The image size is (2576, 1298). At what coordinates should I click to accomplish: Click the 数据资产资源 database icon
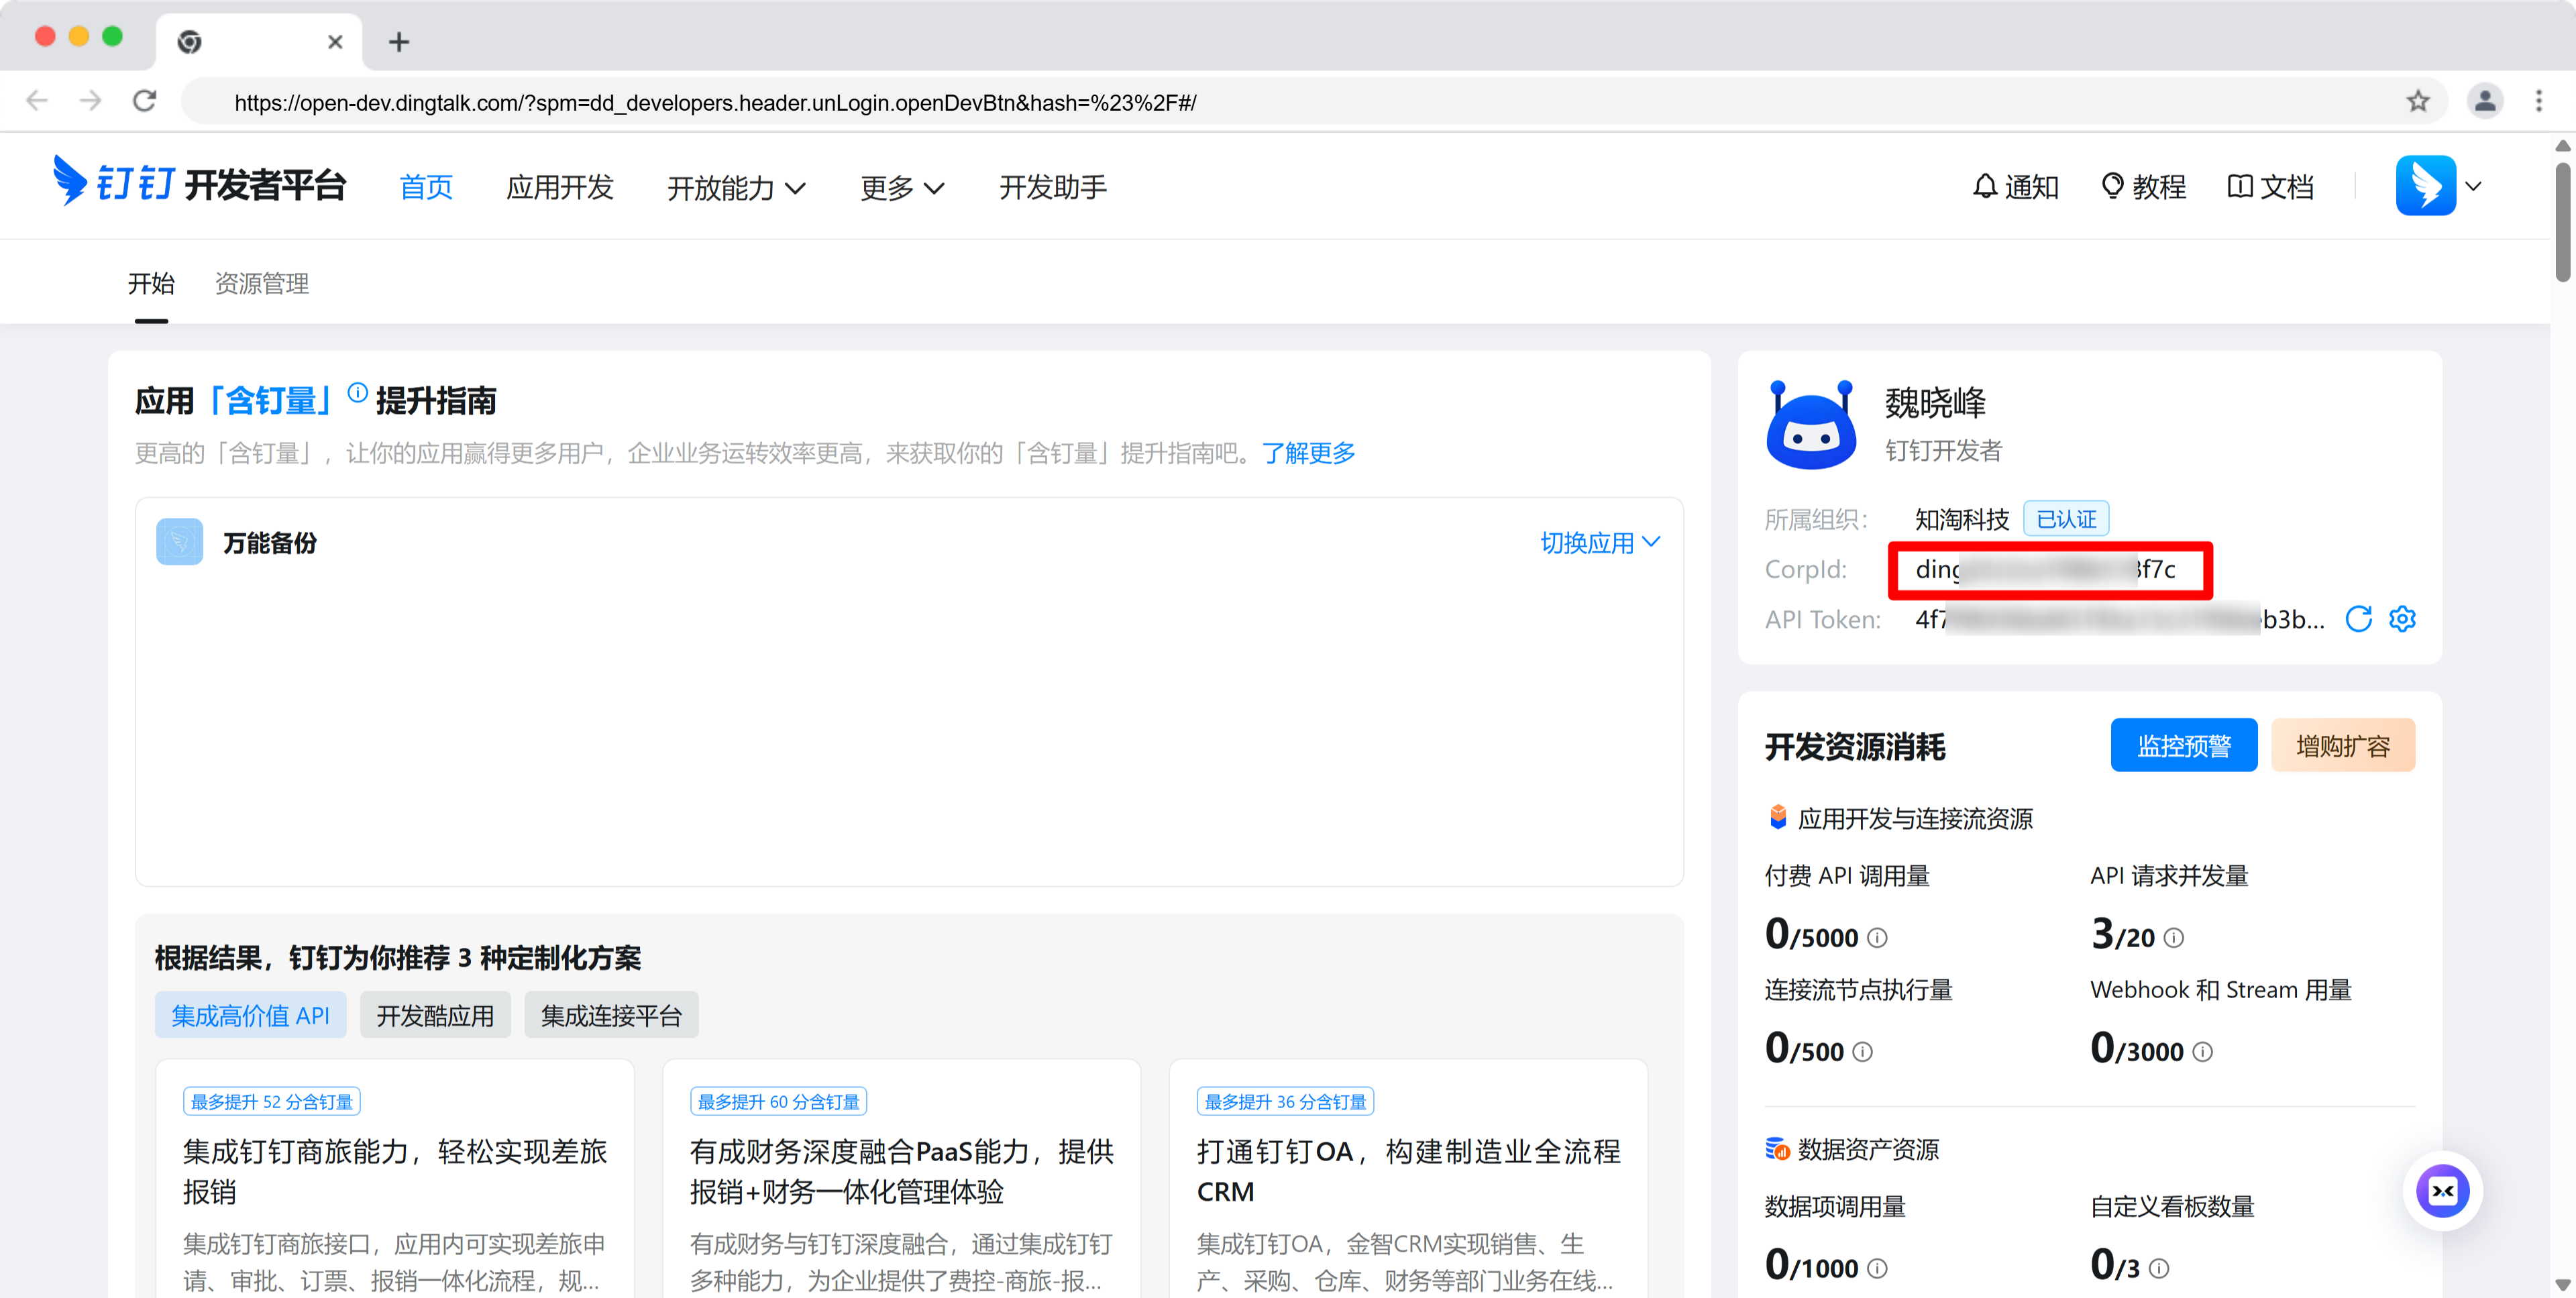click(1777, 1148)
